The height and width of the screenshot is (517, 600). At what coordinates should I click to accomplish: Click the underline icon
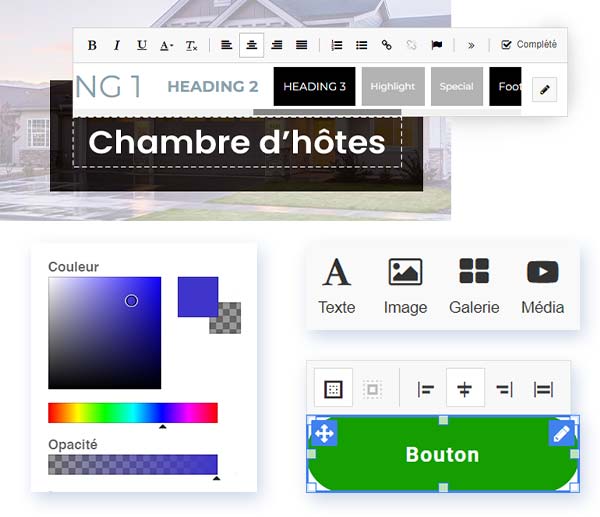tap(141, 45)
